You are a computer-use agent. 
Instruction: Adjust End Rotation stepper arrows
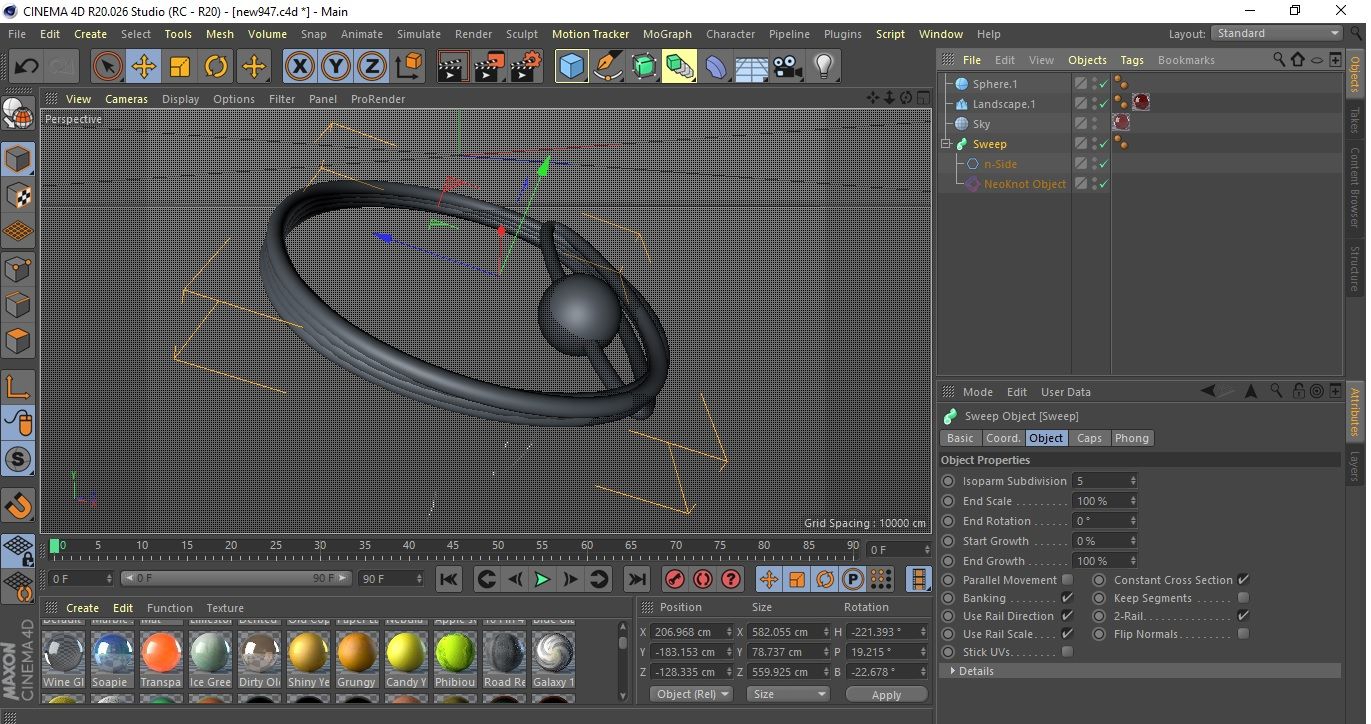pyautogui.click(x=1132, y=521)
